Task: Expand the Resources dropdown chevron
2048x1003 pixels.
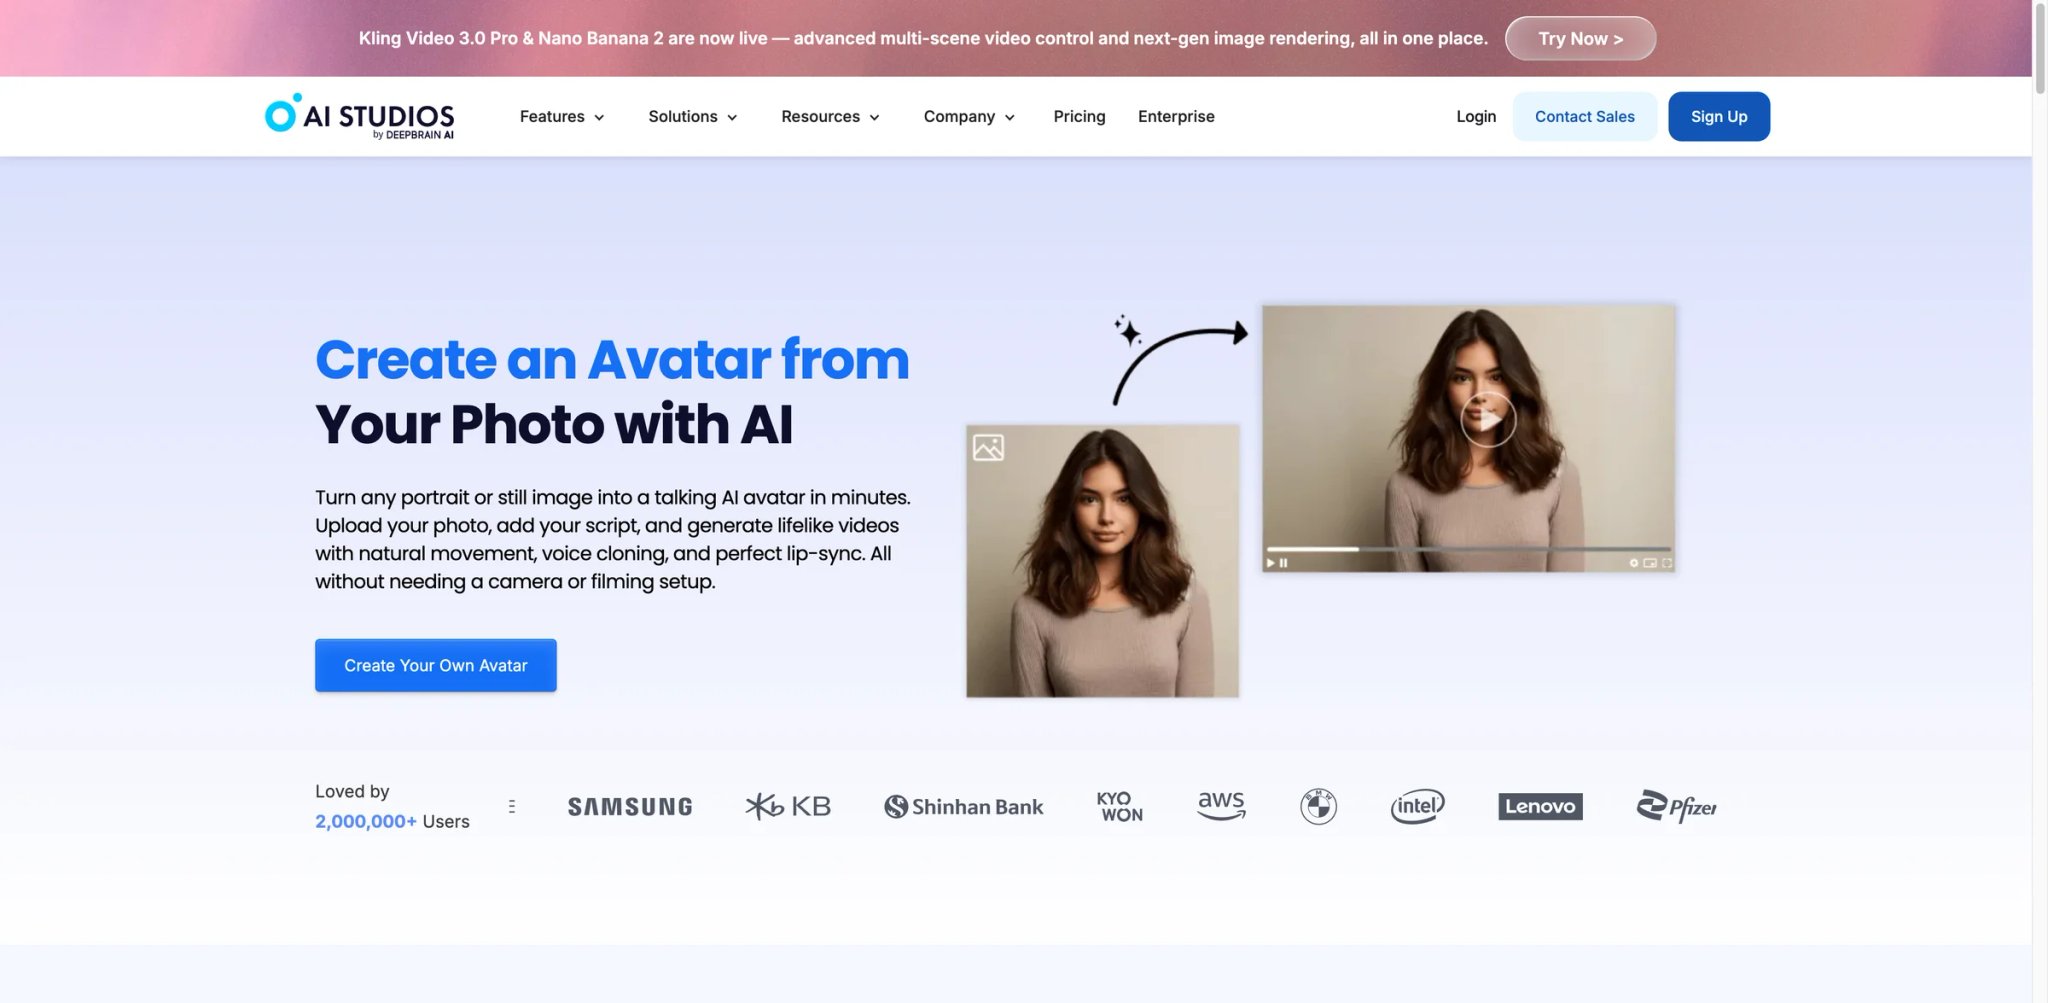Action: (874, 118)
